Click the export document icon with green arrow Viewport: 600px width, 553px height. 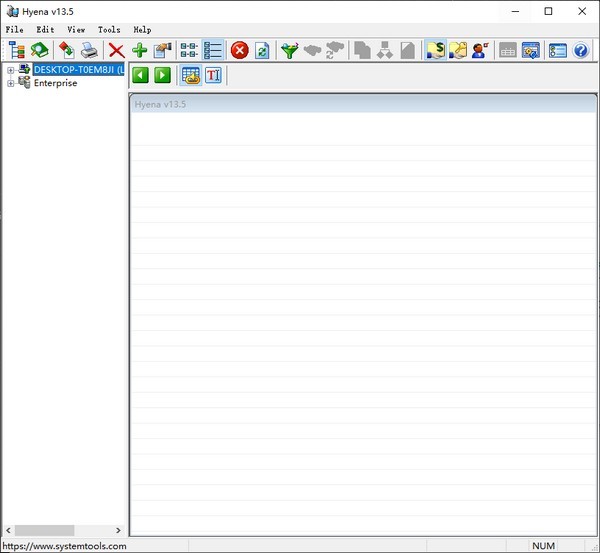67,50
